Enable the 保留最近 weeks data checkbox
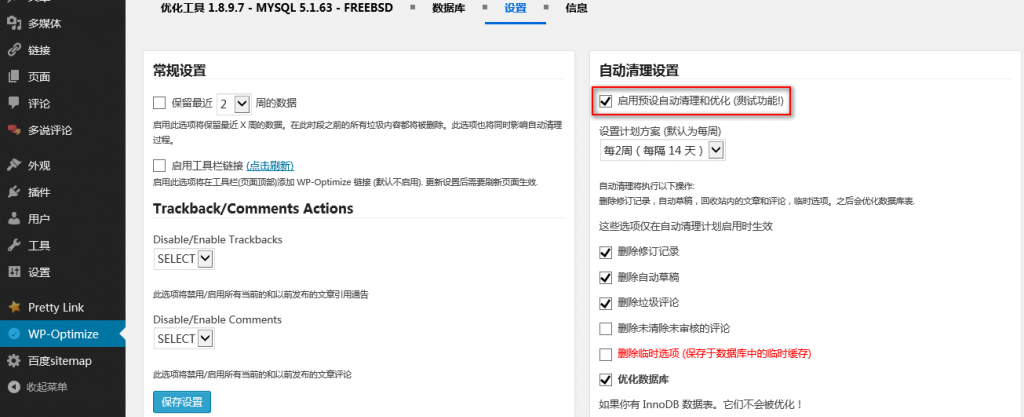The image size is (1024, 417). 159,102
